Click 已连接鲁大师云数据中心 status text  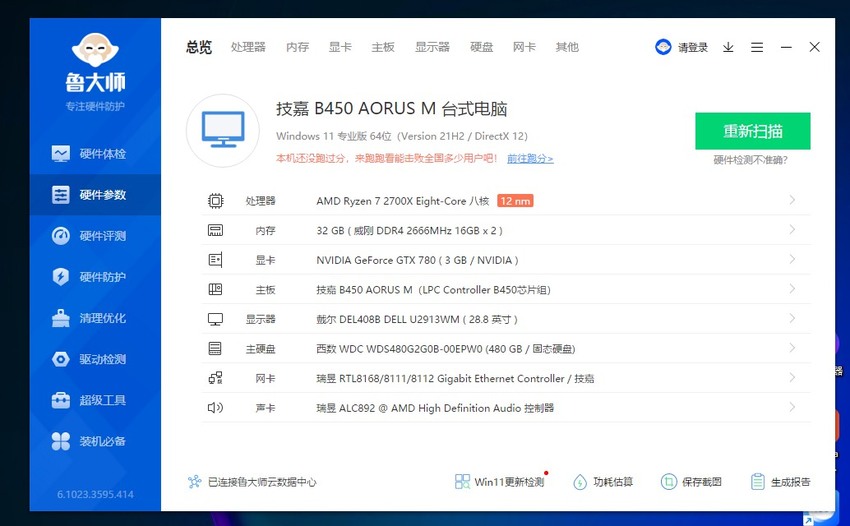262,482
